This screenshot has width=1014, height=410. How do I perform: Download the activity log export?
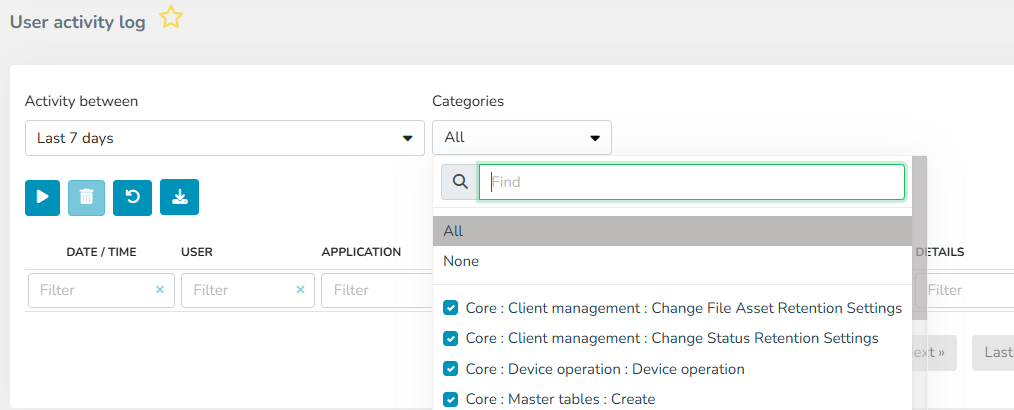179,197
